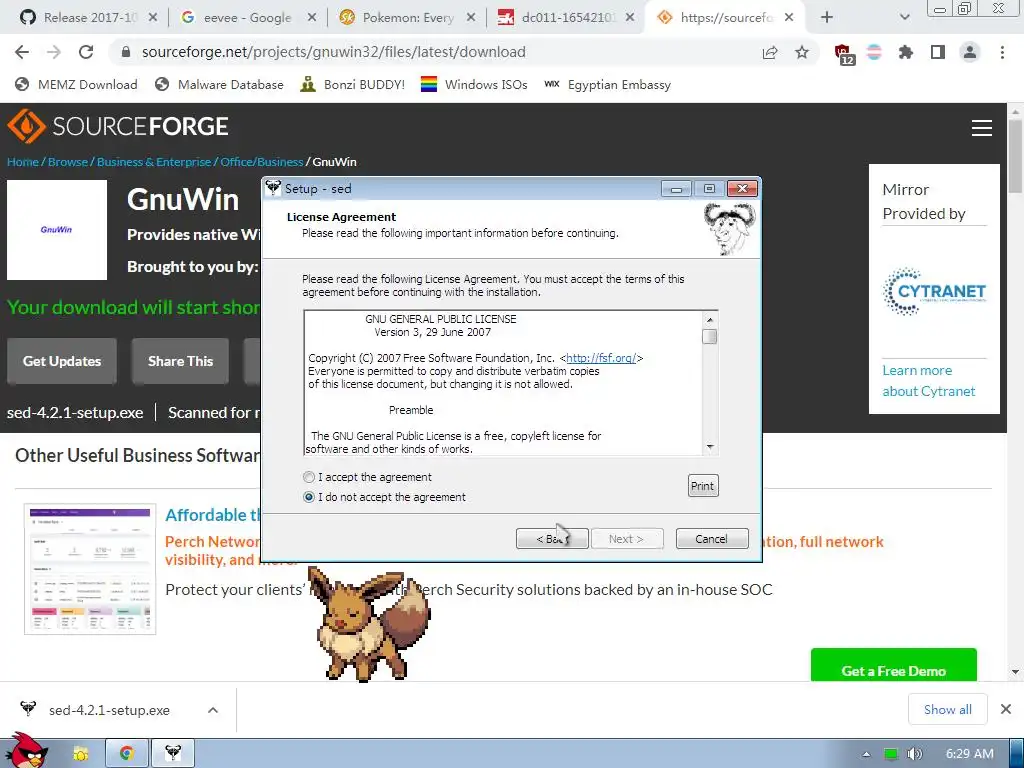Click the Perch dashboard ad thumbnail

pos(90,569)
